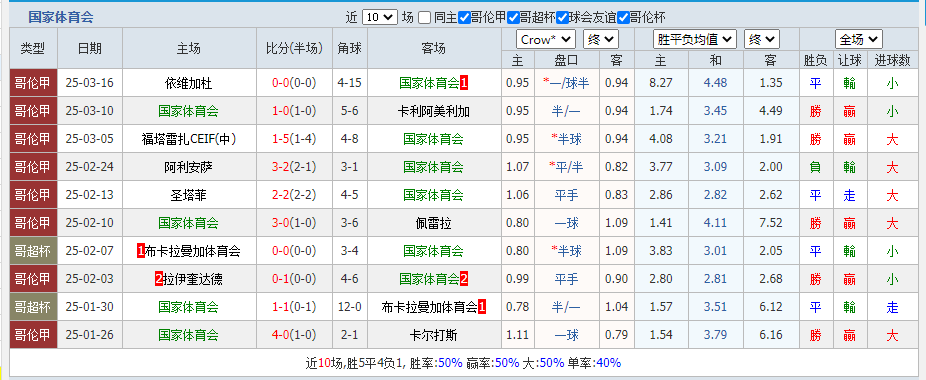Screen dimensions: 926x380
Task: Click red badge 1 after 布卡拉曼加体育会 on 25-01-30
Action: [x=482, y=307]
